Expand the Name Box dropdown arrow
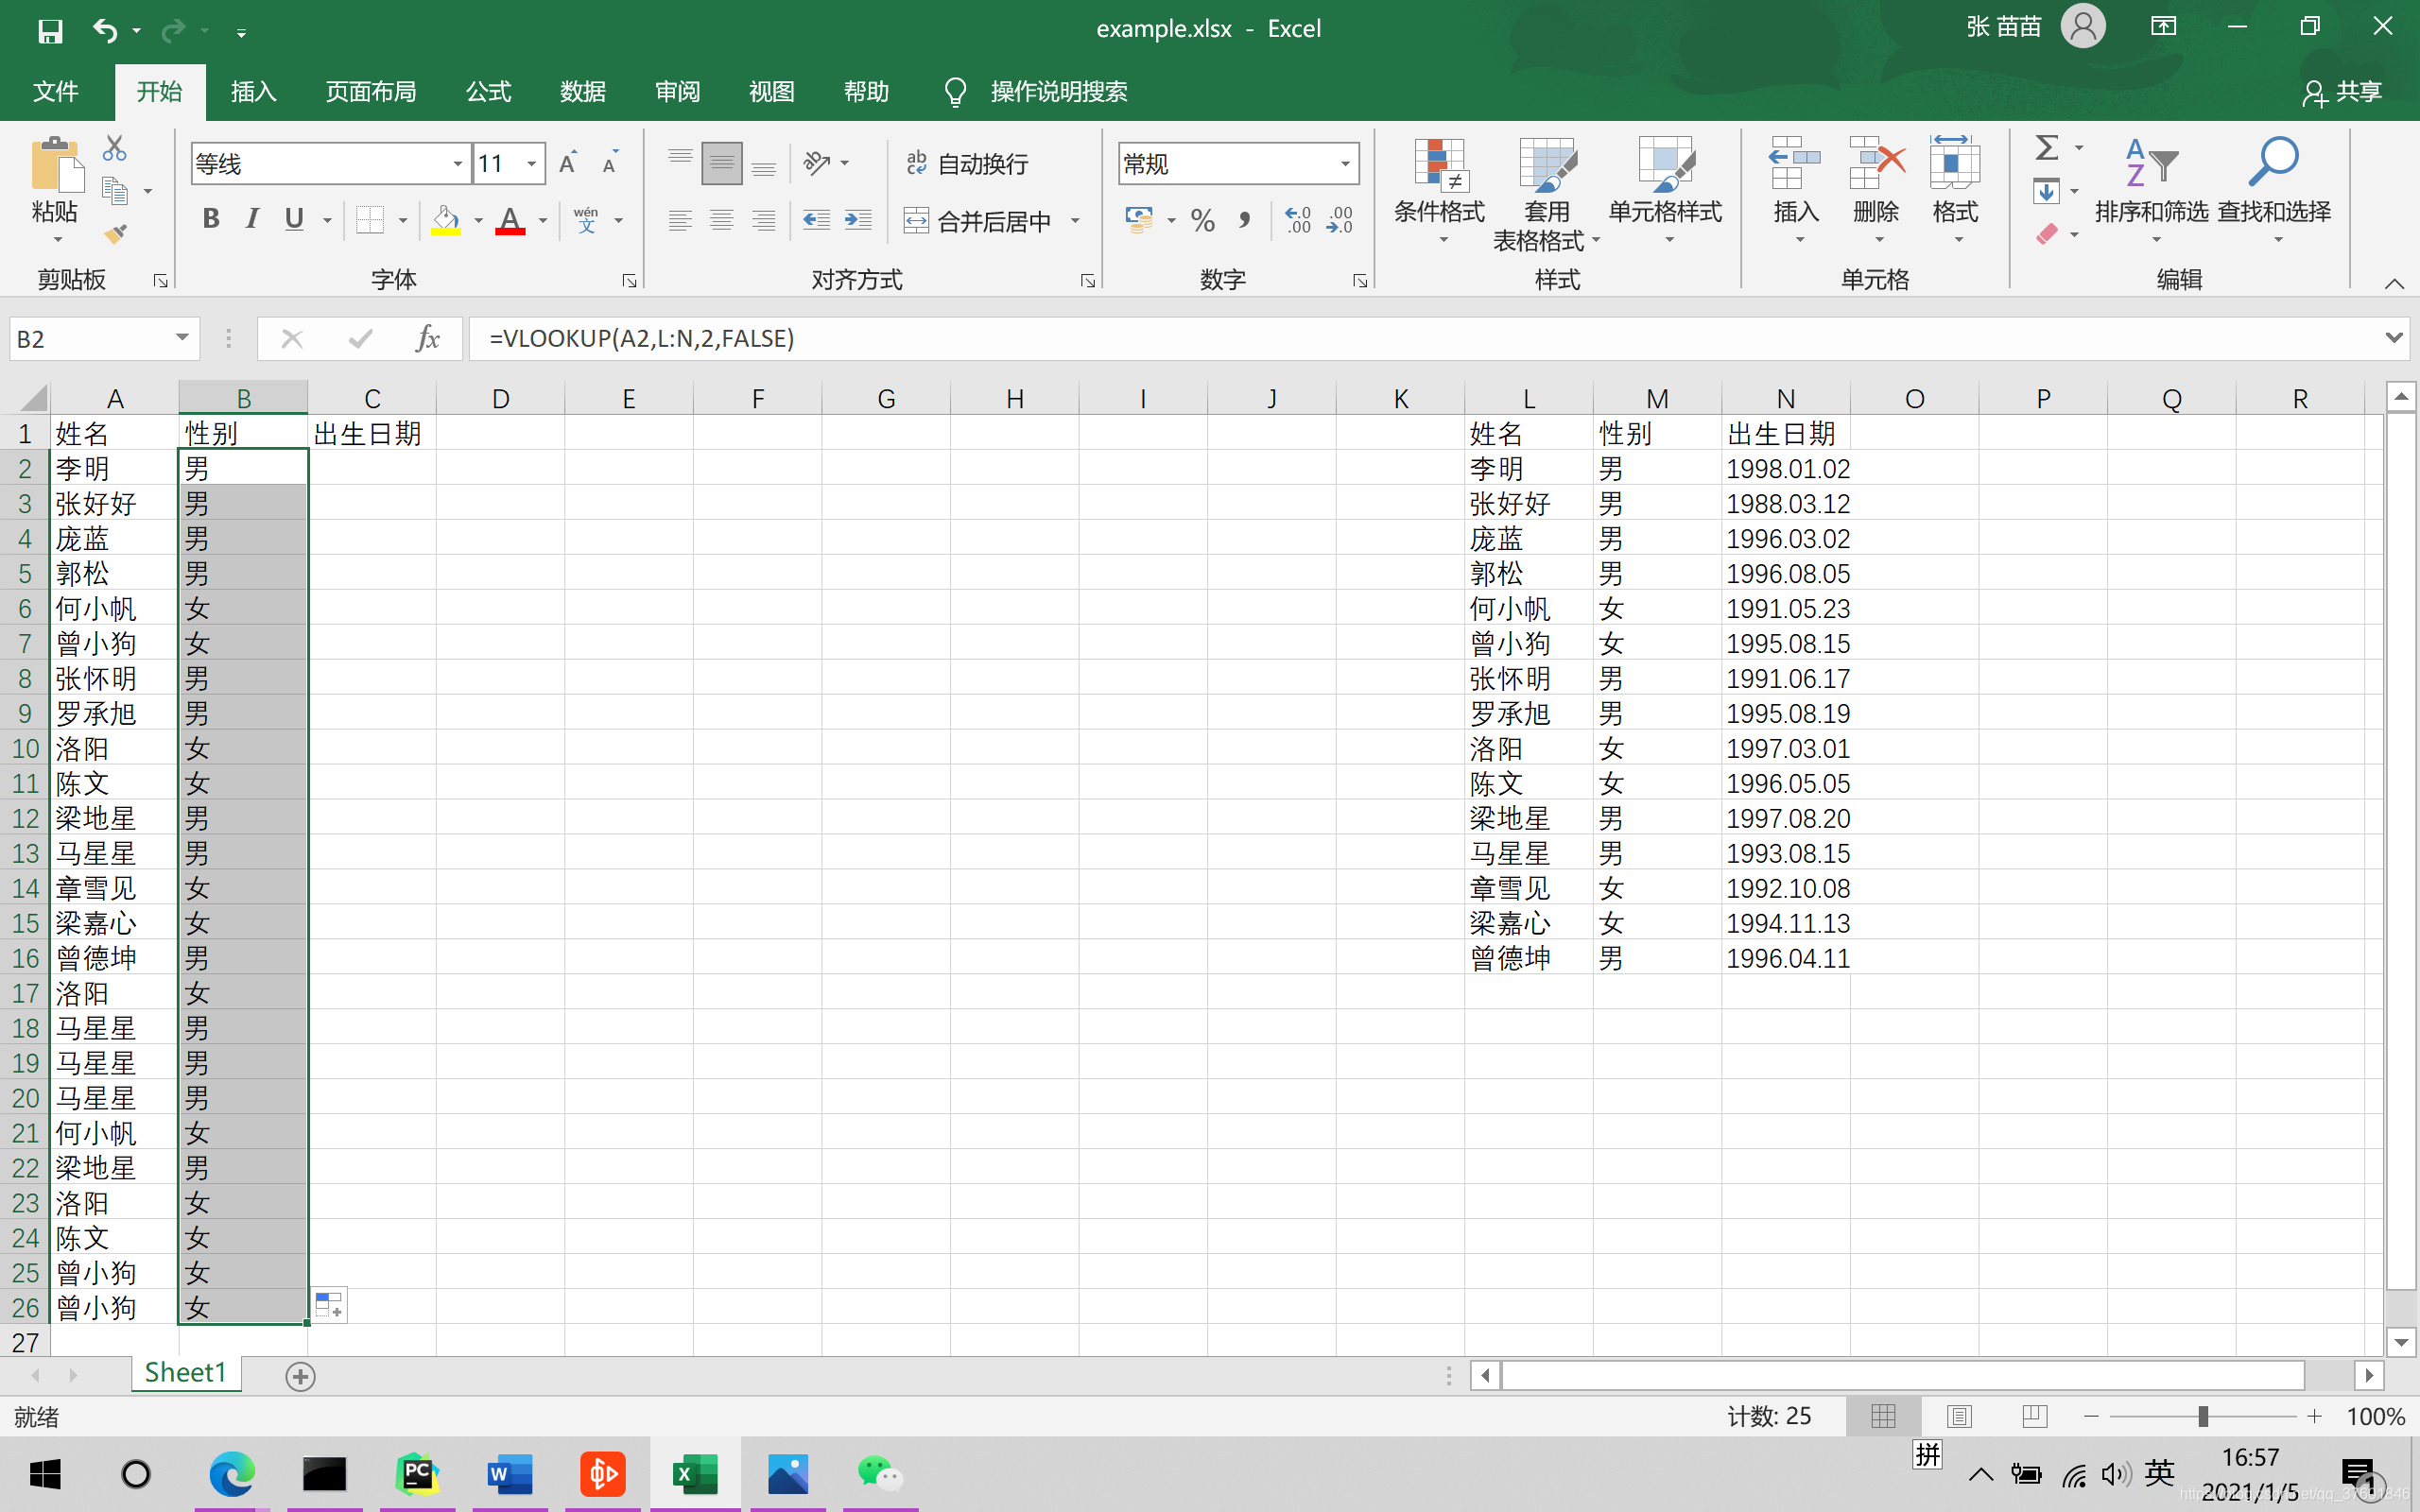Image resolution: width=2420 pixels, height=1512 pixels. click(x=182, y=338)
